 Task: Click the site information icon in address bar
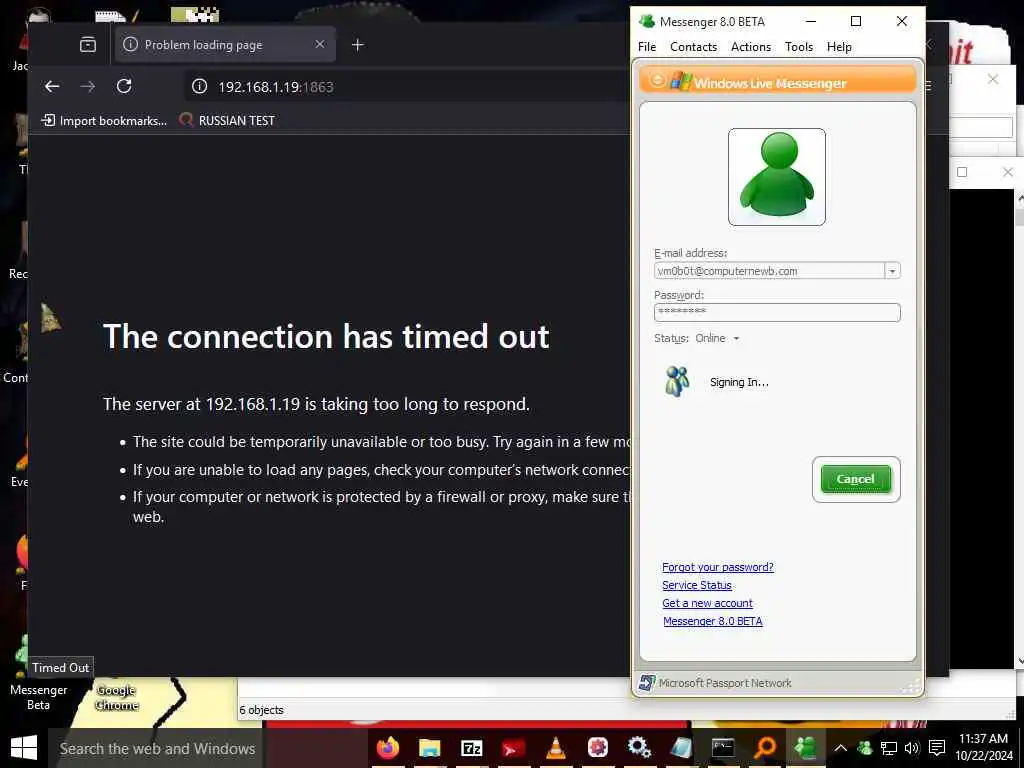pyautogui.click(x=199, y=86)
